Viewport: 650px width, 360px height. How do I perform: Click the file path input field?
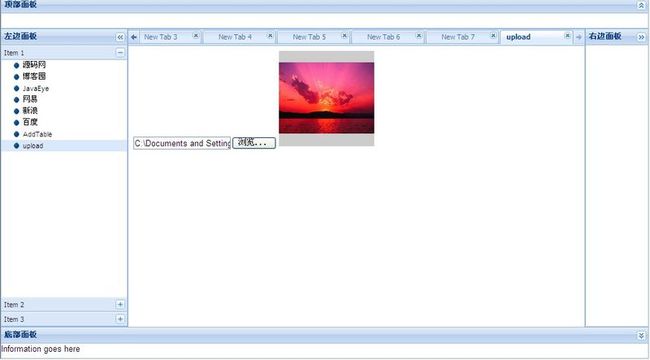point(182,143)
